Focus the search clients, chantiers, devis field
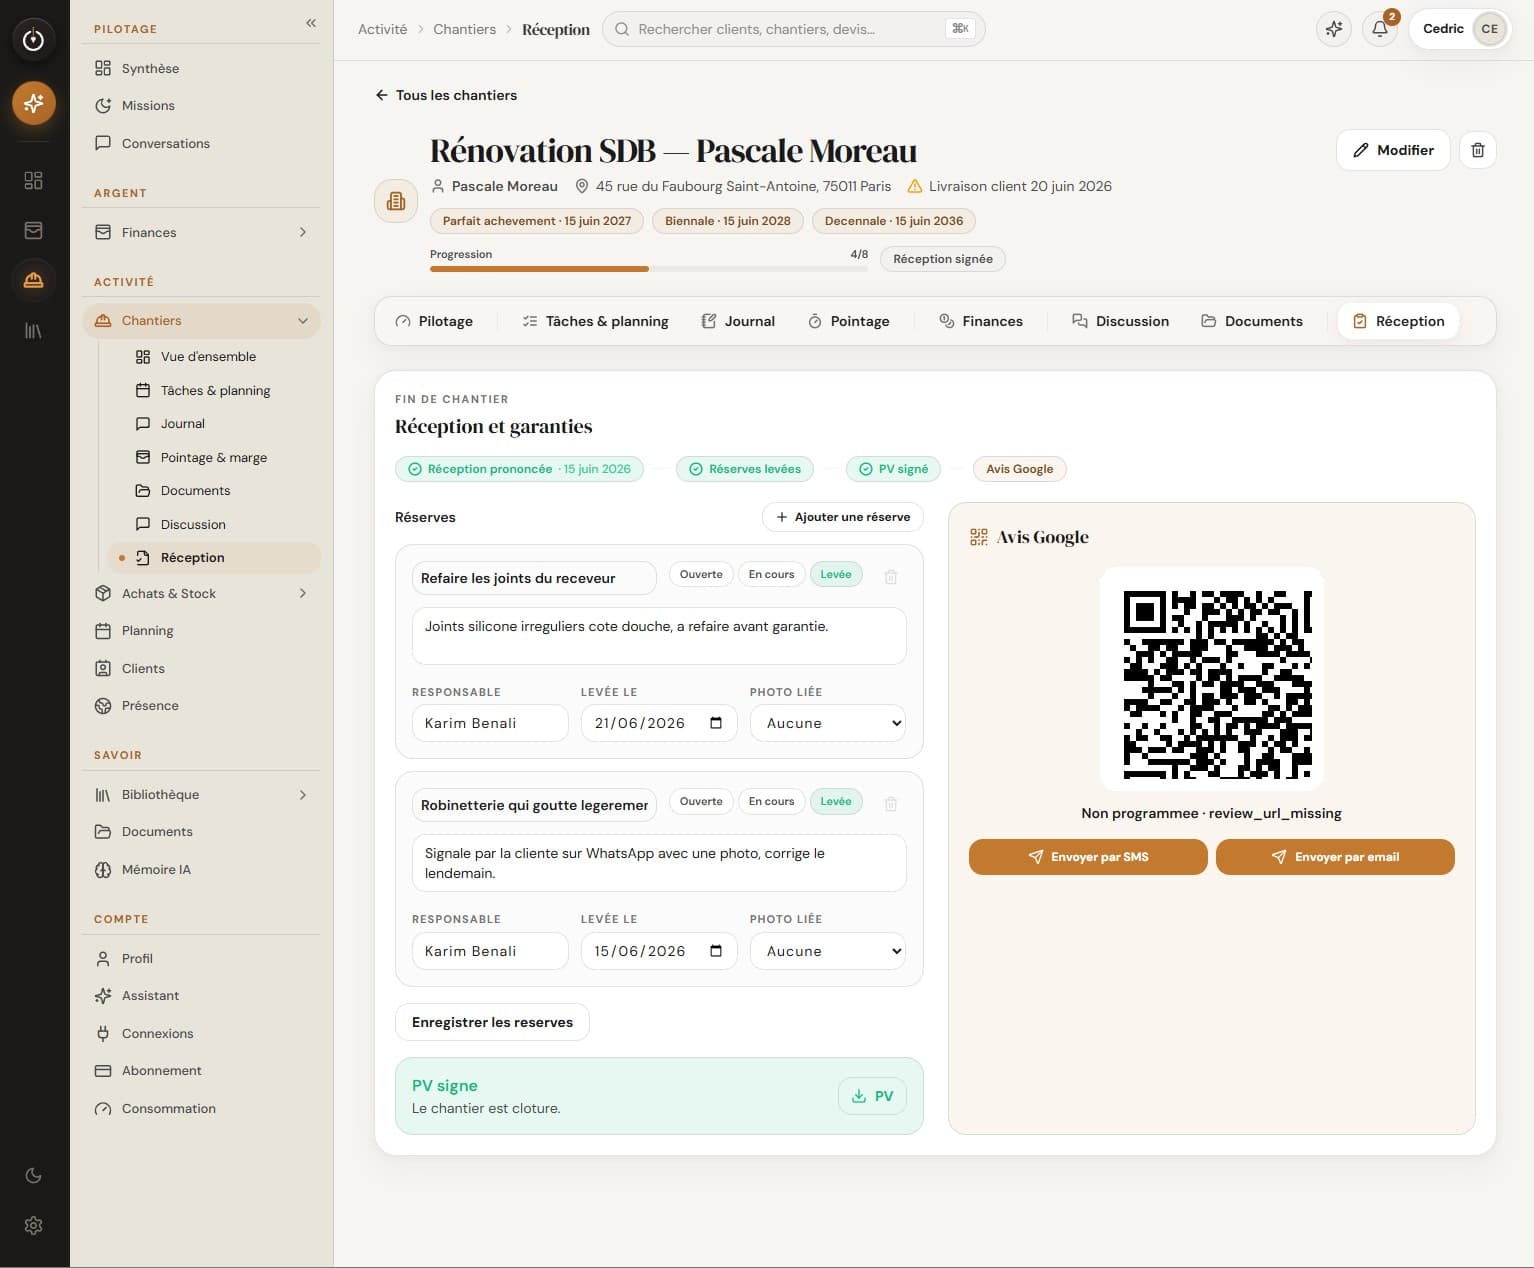The image size is (1534, 1268). click(x=794, y=29)
